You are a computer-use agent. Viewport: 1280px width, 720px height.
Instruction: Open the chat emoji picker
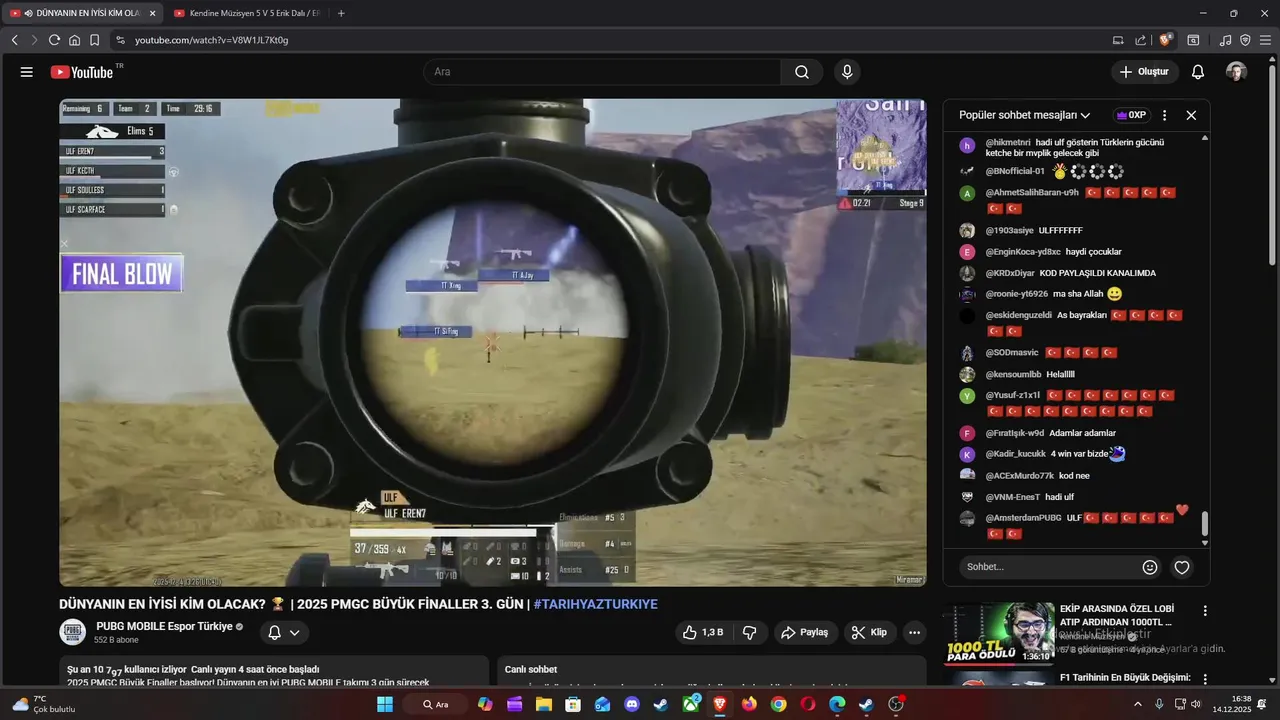tap(1150, 567)
